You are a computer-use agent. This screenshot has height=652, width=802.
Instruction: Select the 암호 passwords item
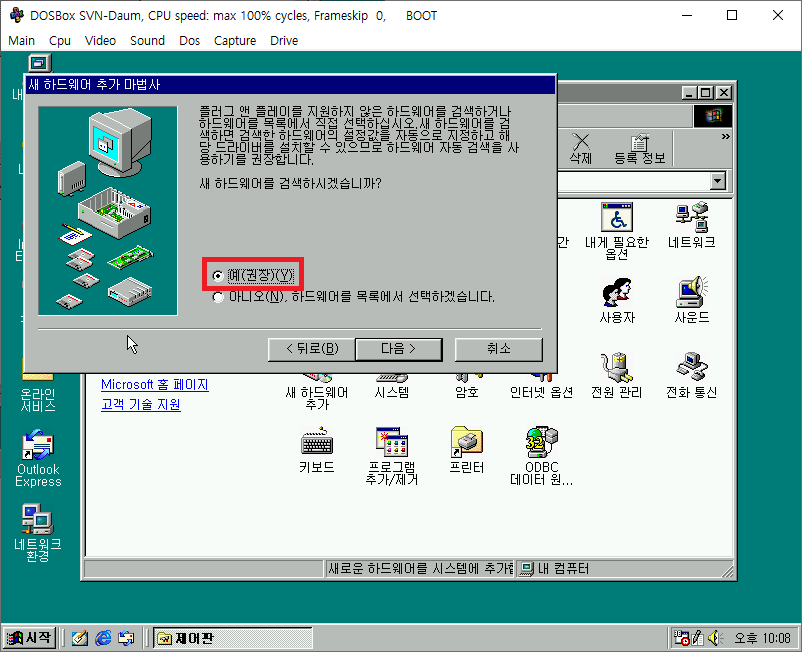coord(466,388)
